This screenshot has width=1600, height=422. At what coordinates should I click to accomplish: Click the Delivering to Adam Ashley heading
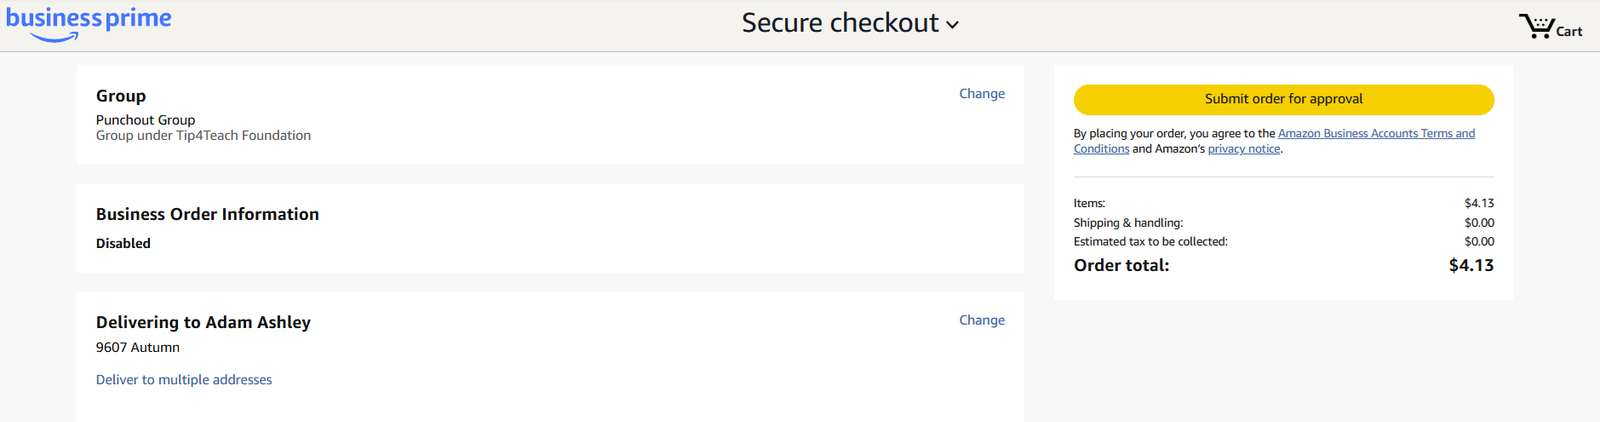[x=203, y=322]
